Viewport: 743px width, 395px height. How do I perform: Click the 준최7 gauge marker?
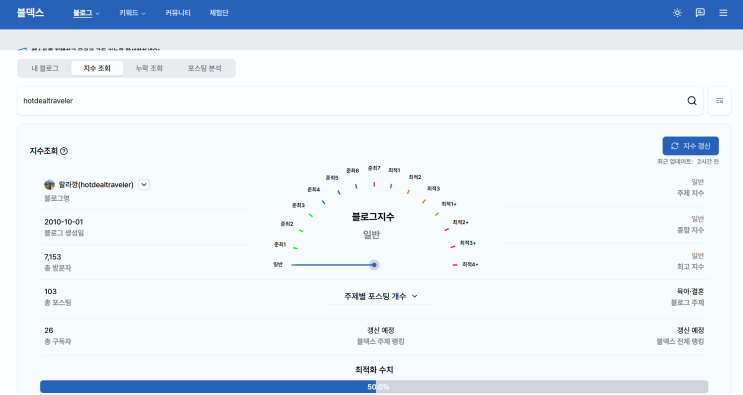(374, 184)
